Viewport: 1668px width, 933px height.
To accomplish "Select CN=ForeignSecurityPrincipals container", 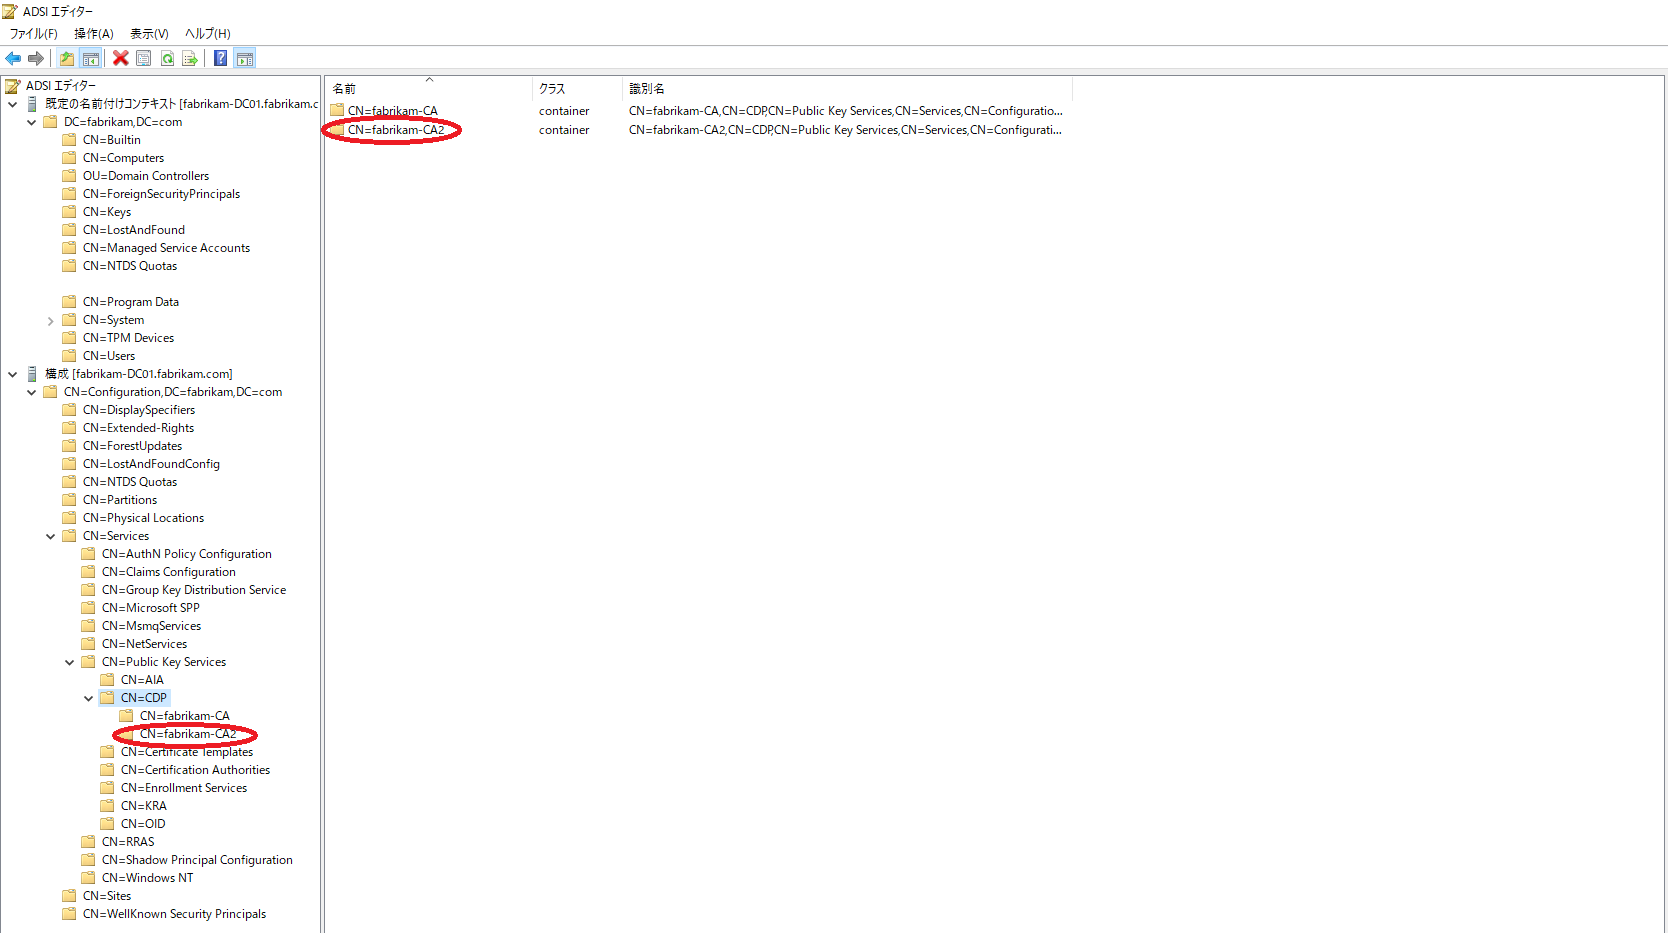I will [161, 194].
